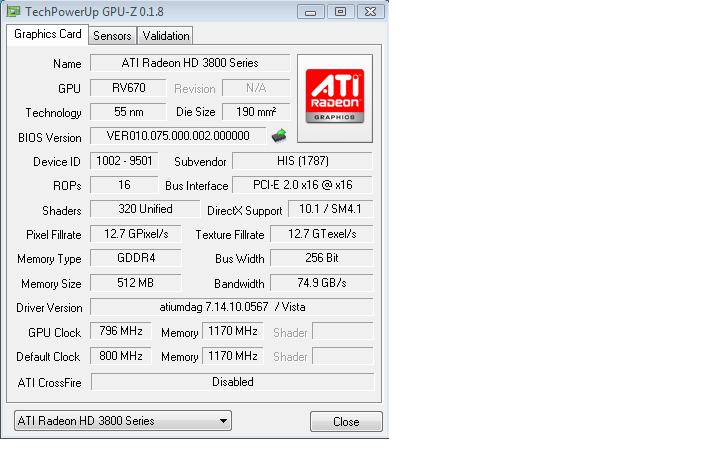Image resolution: width=720 pixels, height=450 pixels.
Task: Click the Memory Type field GDDR4
Action: click(136, 258)
